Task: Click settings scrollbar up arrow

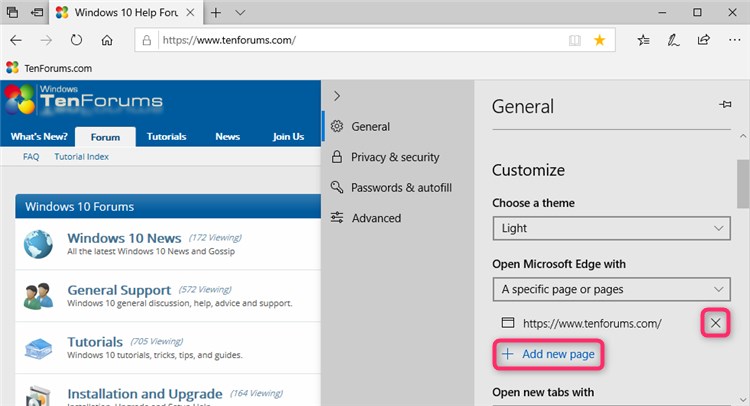Action: click(743, 136)
